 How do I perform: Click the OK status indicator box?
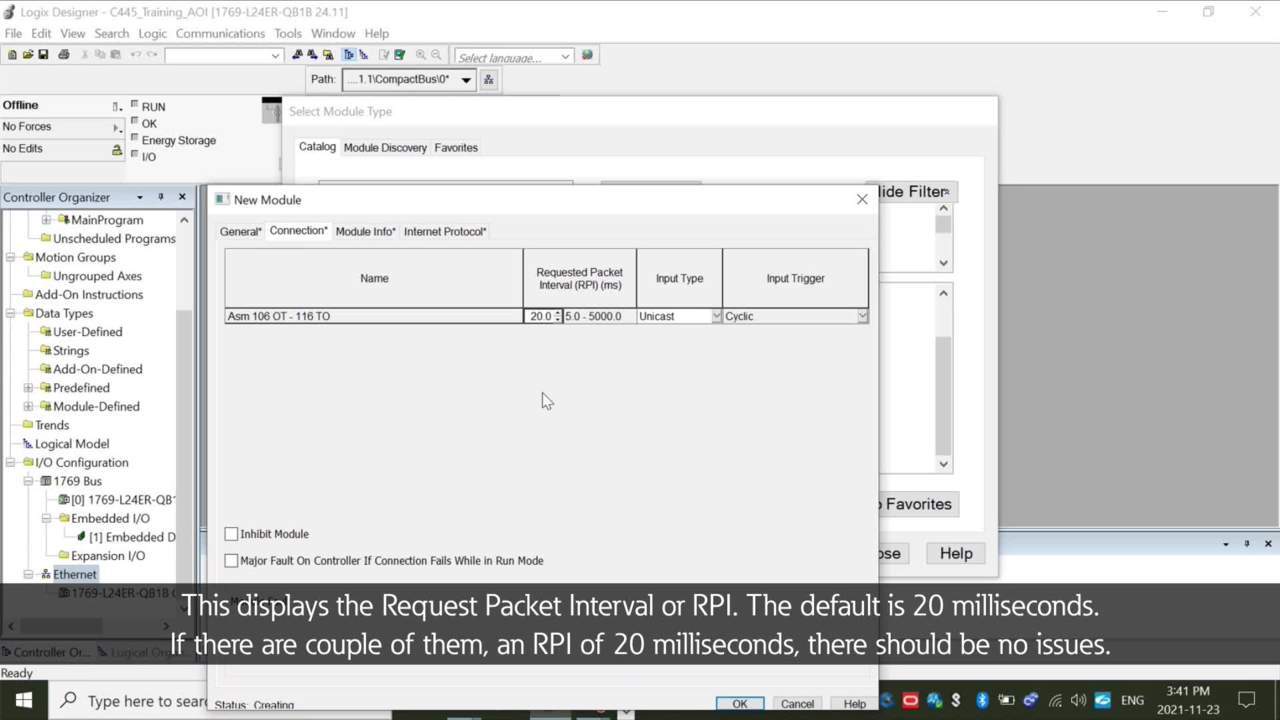tap(135, 121)
